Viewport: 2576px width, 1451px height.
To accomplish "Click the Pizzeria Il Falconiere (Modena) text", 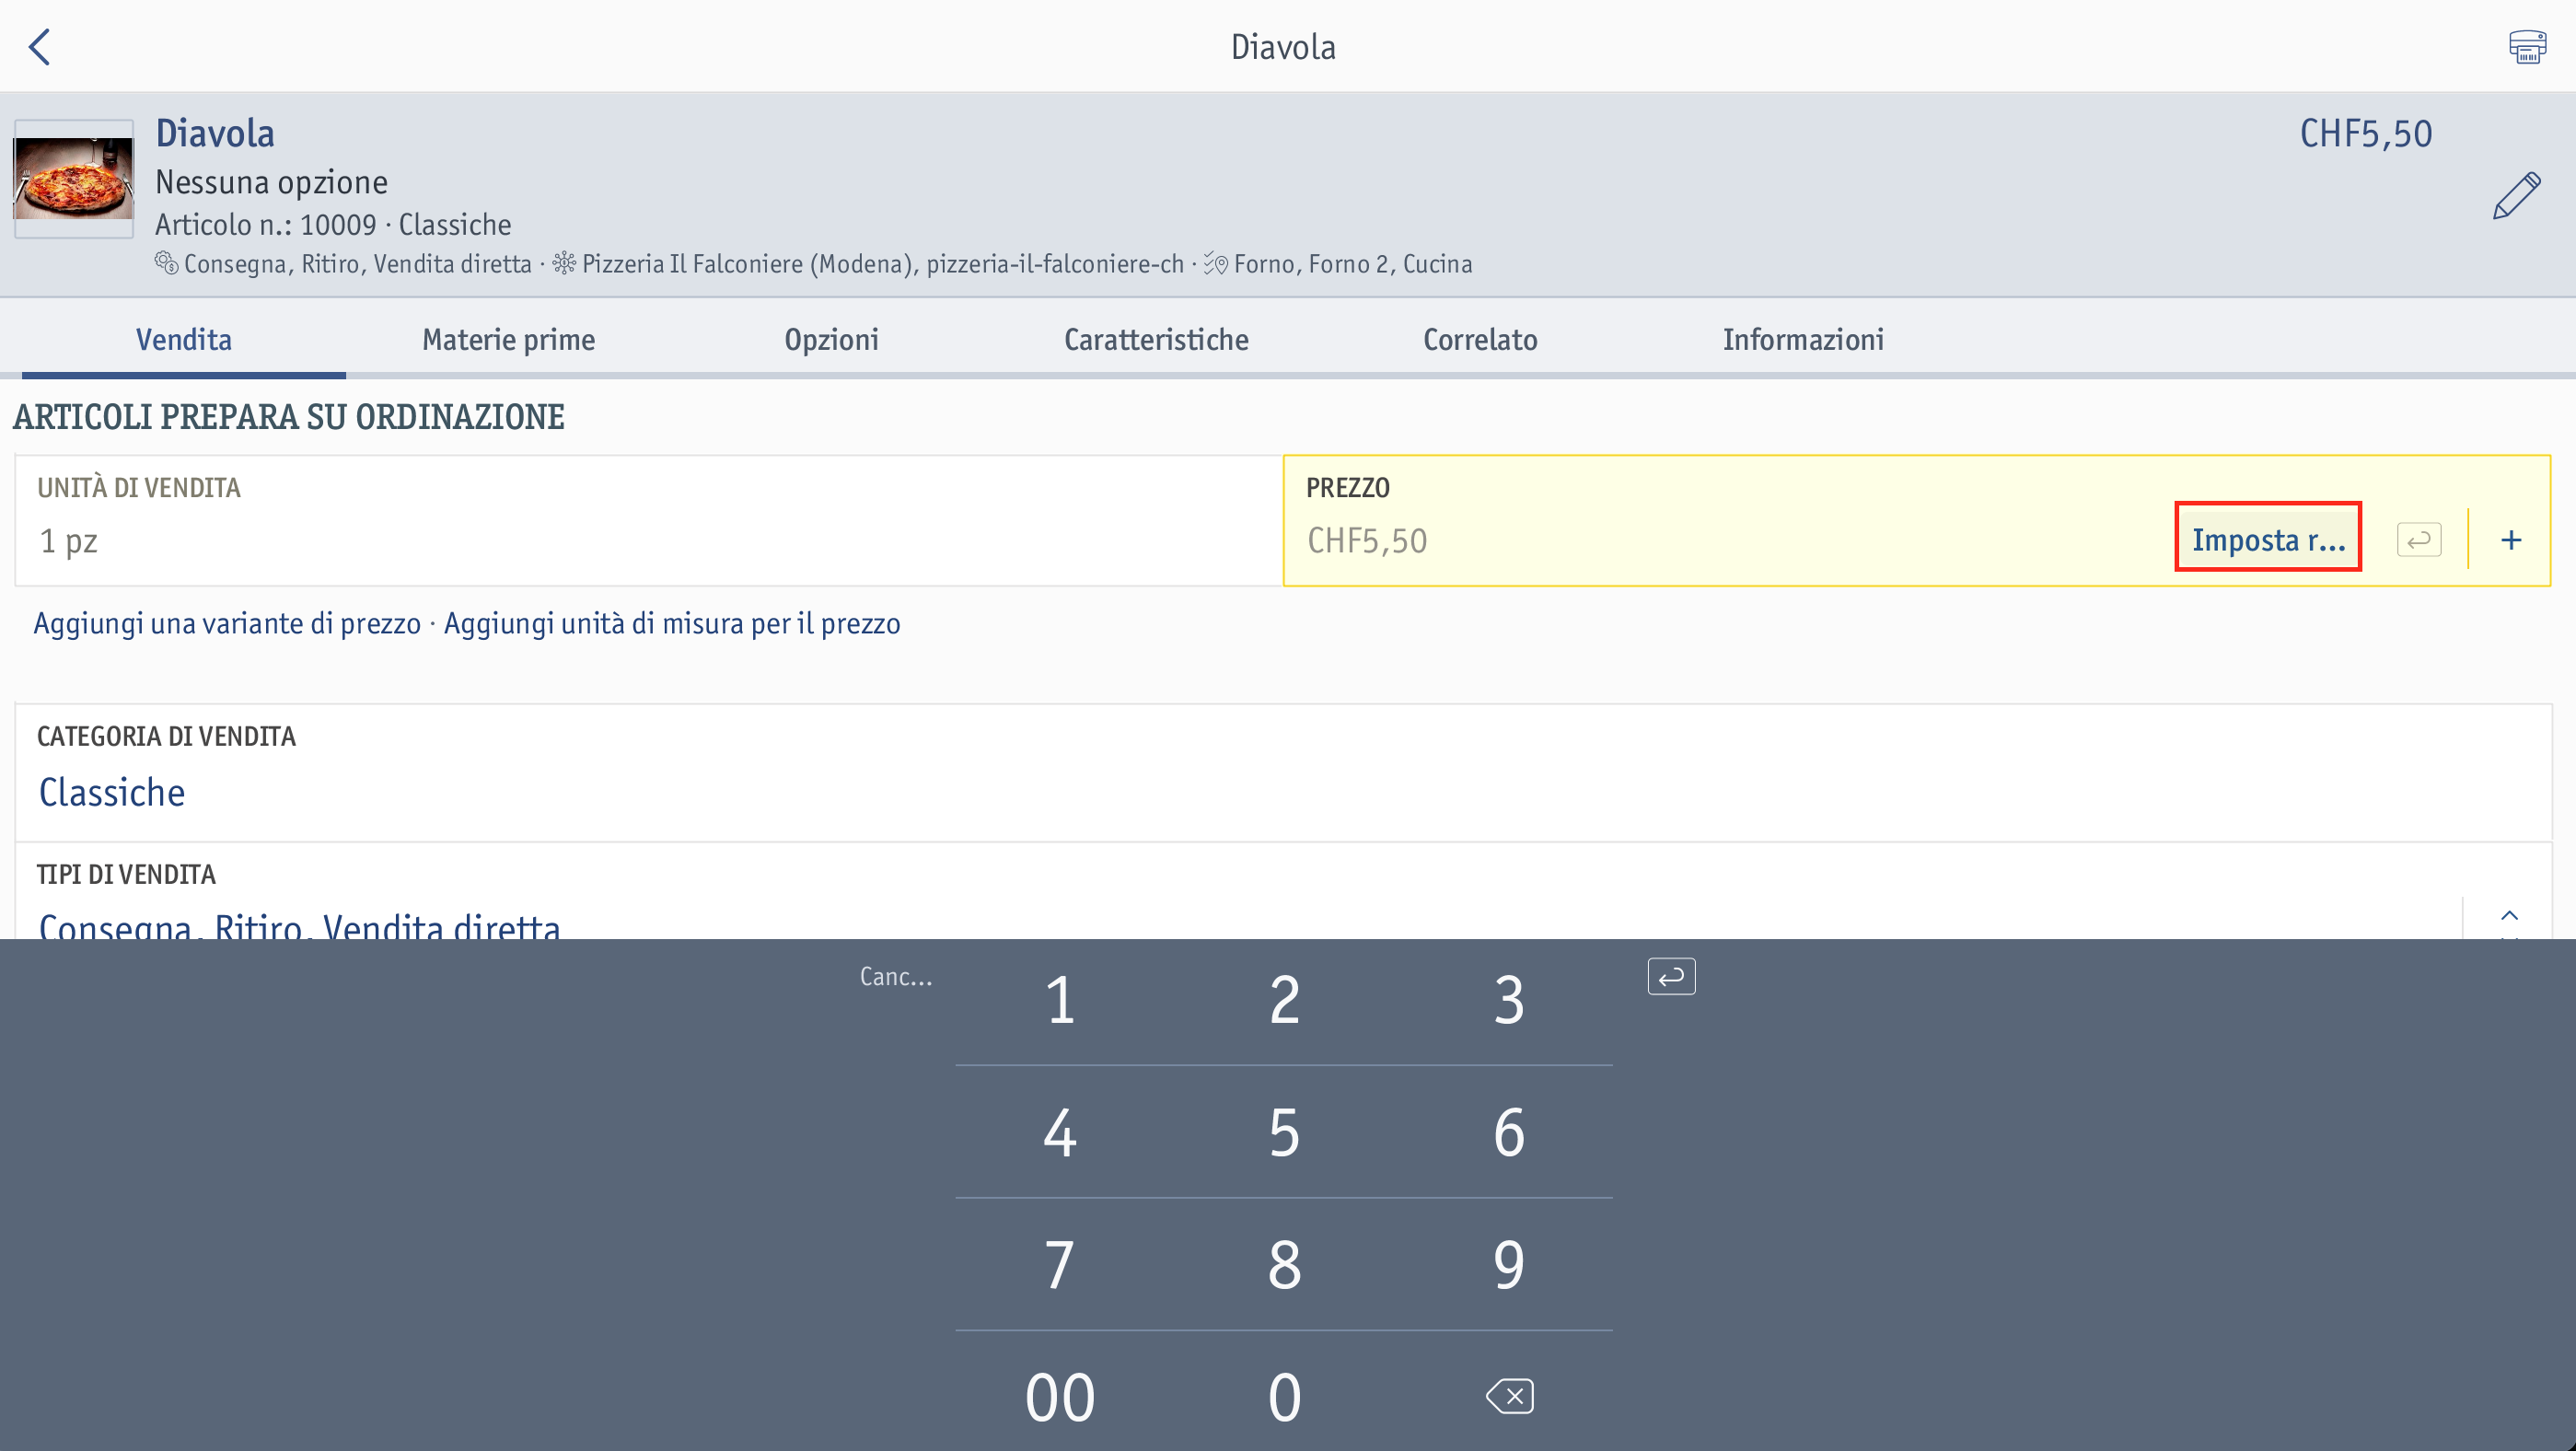I will click(x=749, y=264).
